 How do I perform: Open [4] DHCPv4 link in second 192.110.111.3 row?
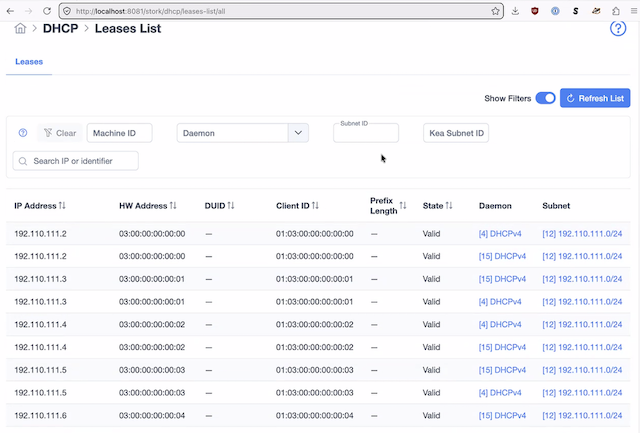coord(500,302)
